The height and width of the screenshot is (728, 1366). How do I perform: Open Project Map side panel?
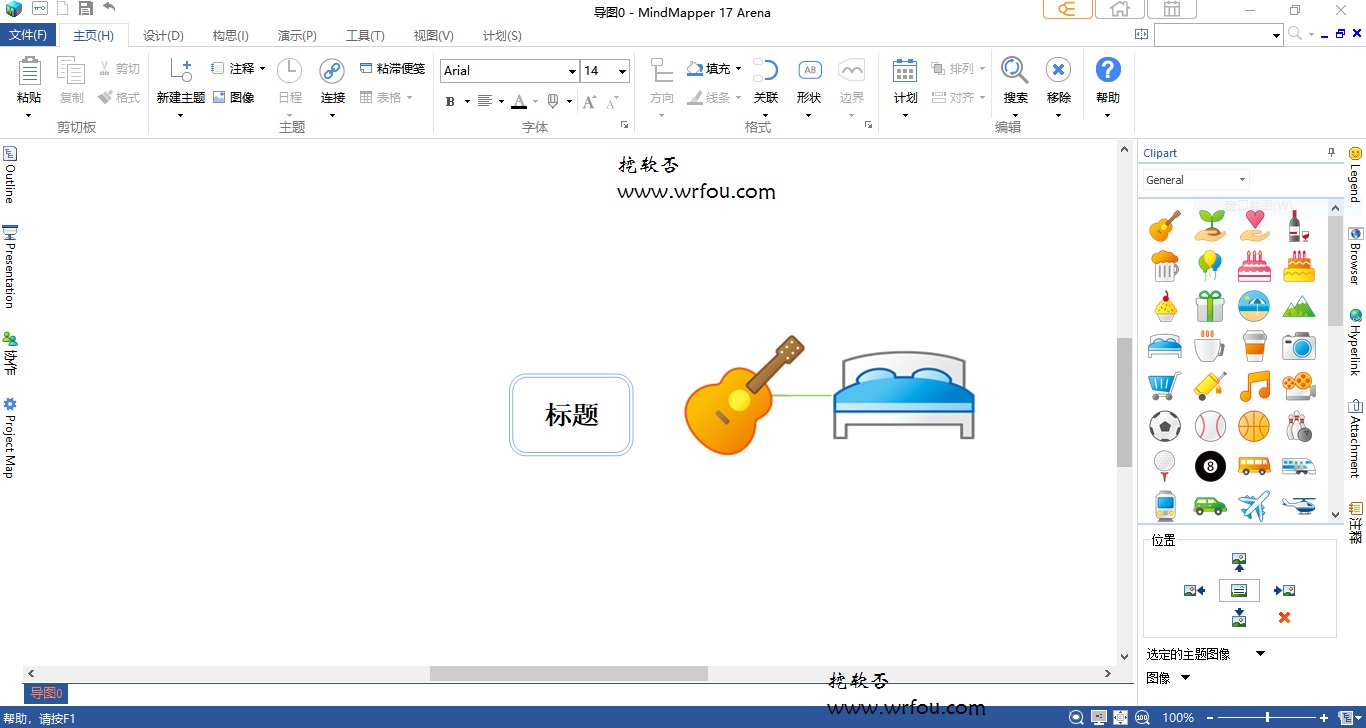tap(9, 438)
